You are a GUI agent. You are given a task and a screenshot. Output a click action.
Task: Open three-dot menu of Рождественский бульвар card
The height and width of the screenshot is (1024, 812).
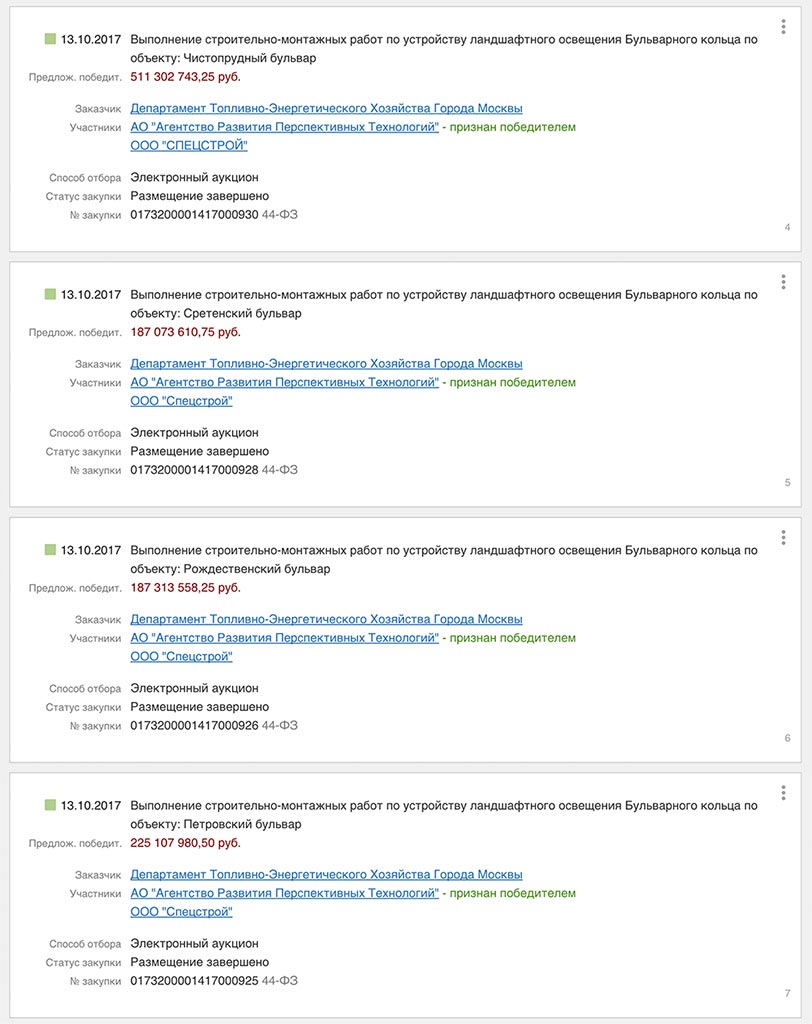[x=783, y=538]
